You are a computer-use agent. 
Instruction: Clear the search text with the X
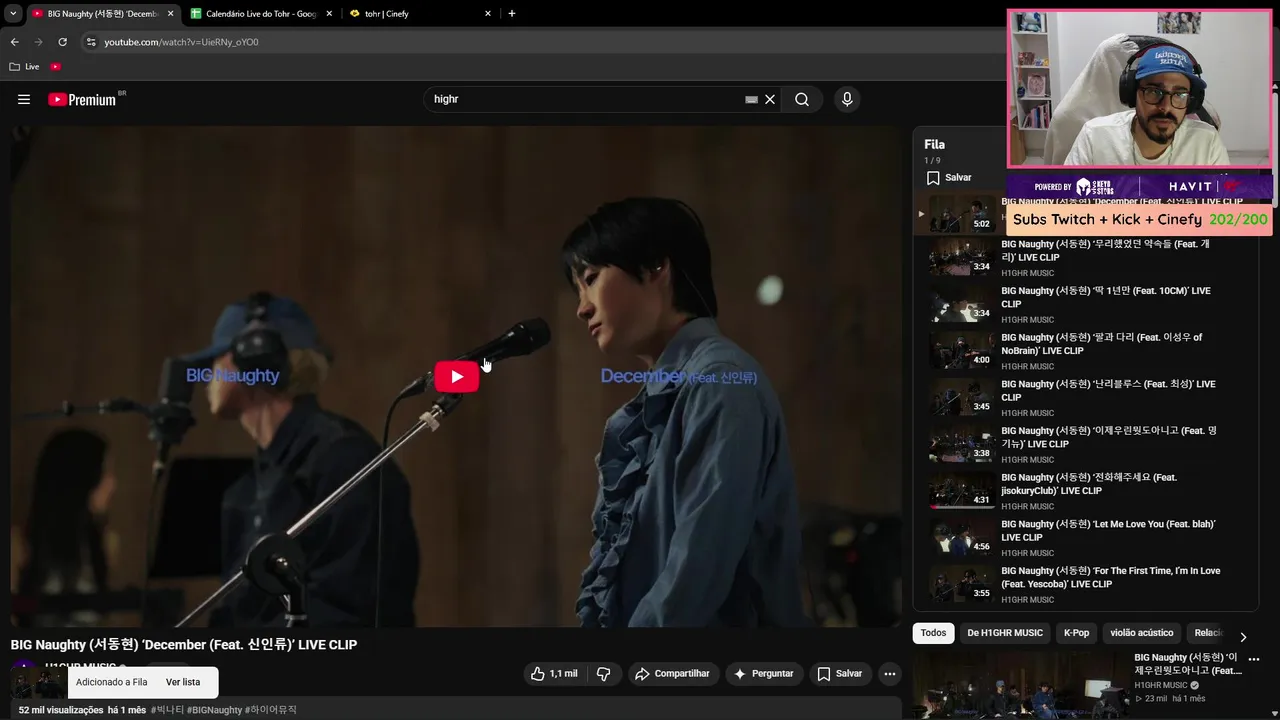tap(770, 100)
